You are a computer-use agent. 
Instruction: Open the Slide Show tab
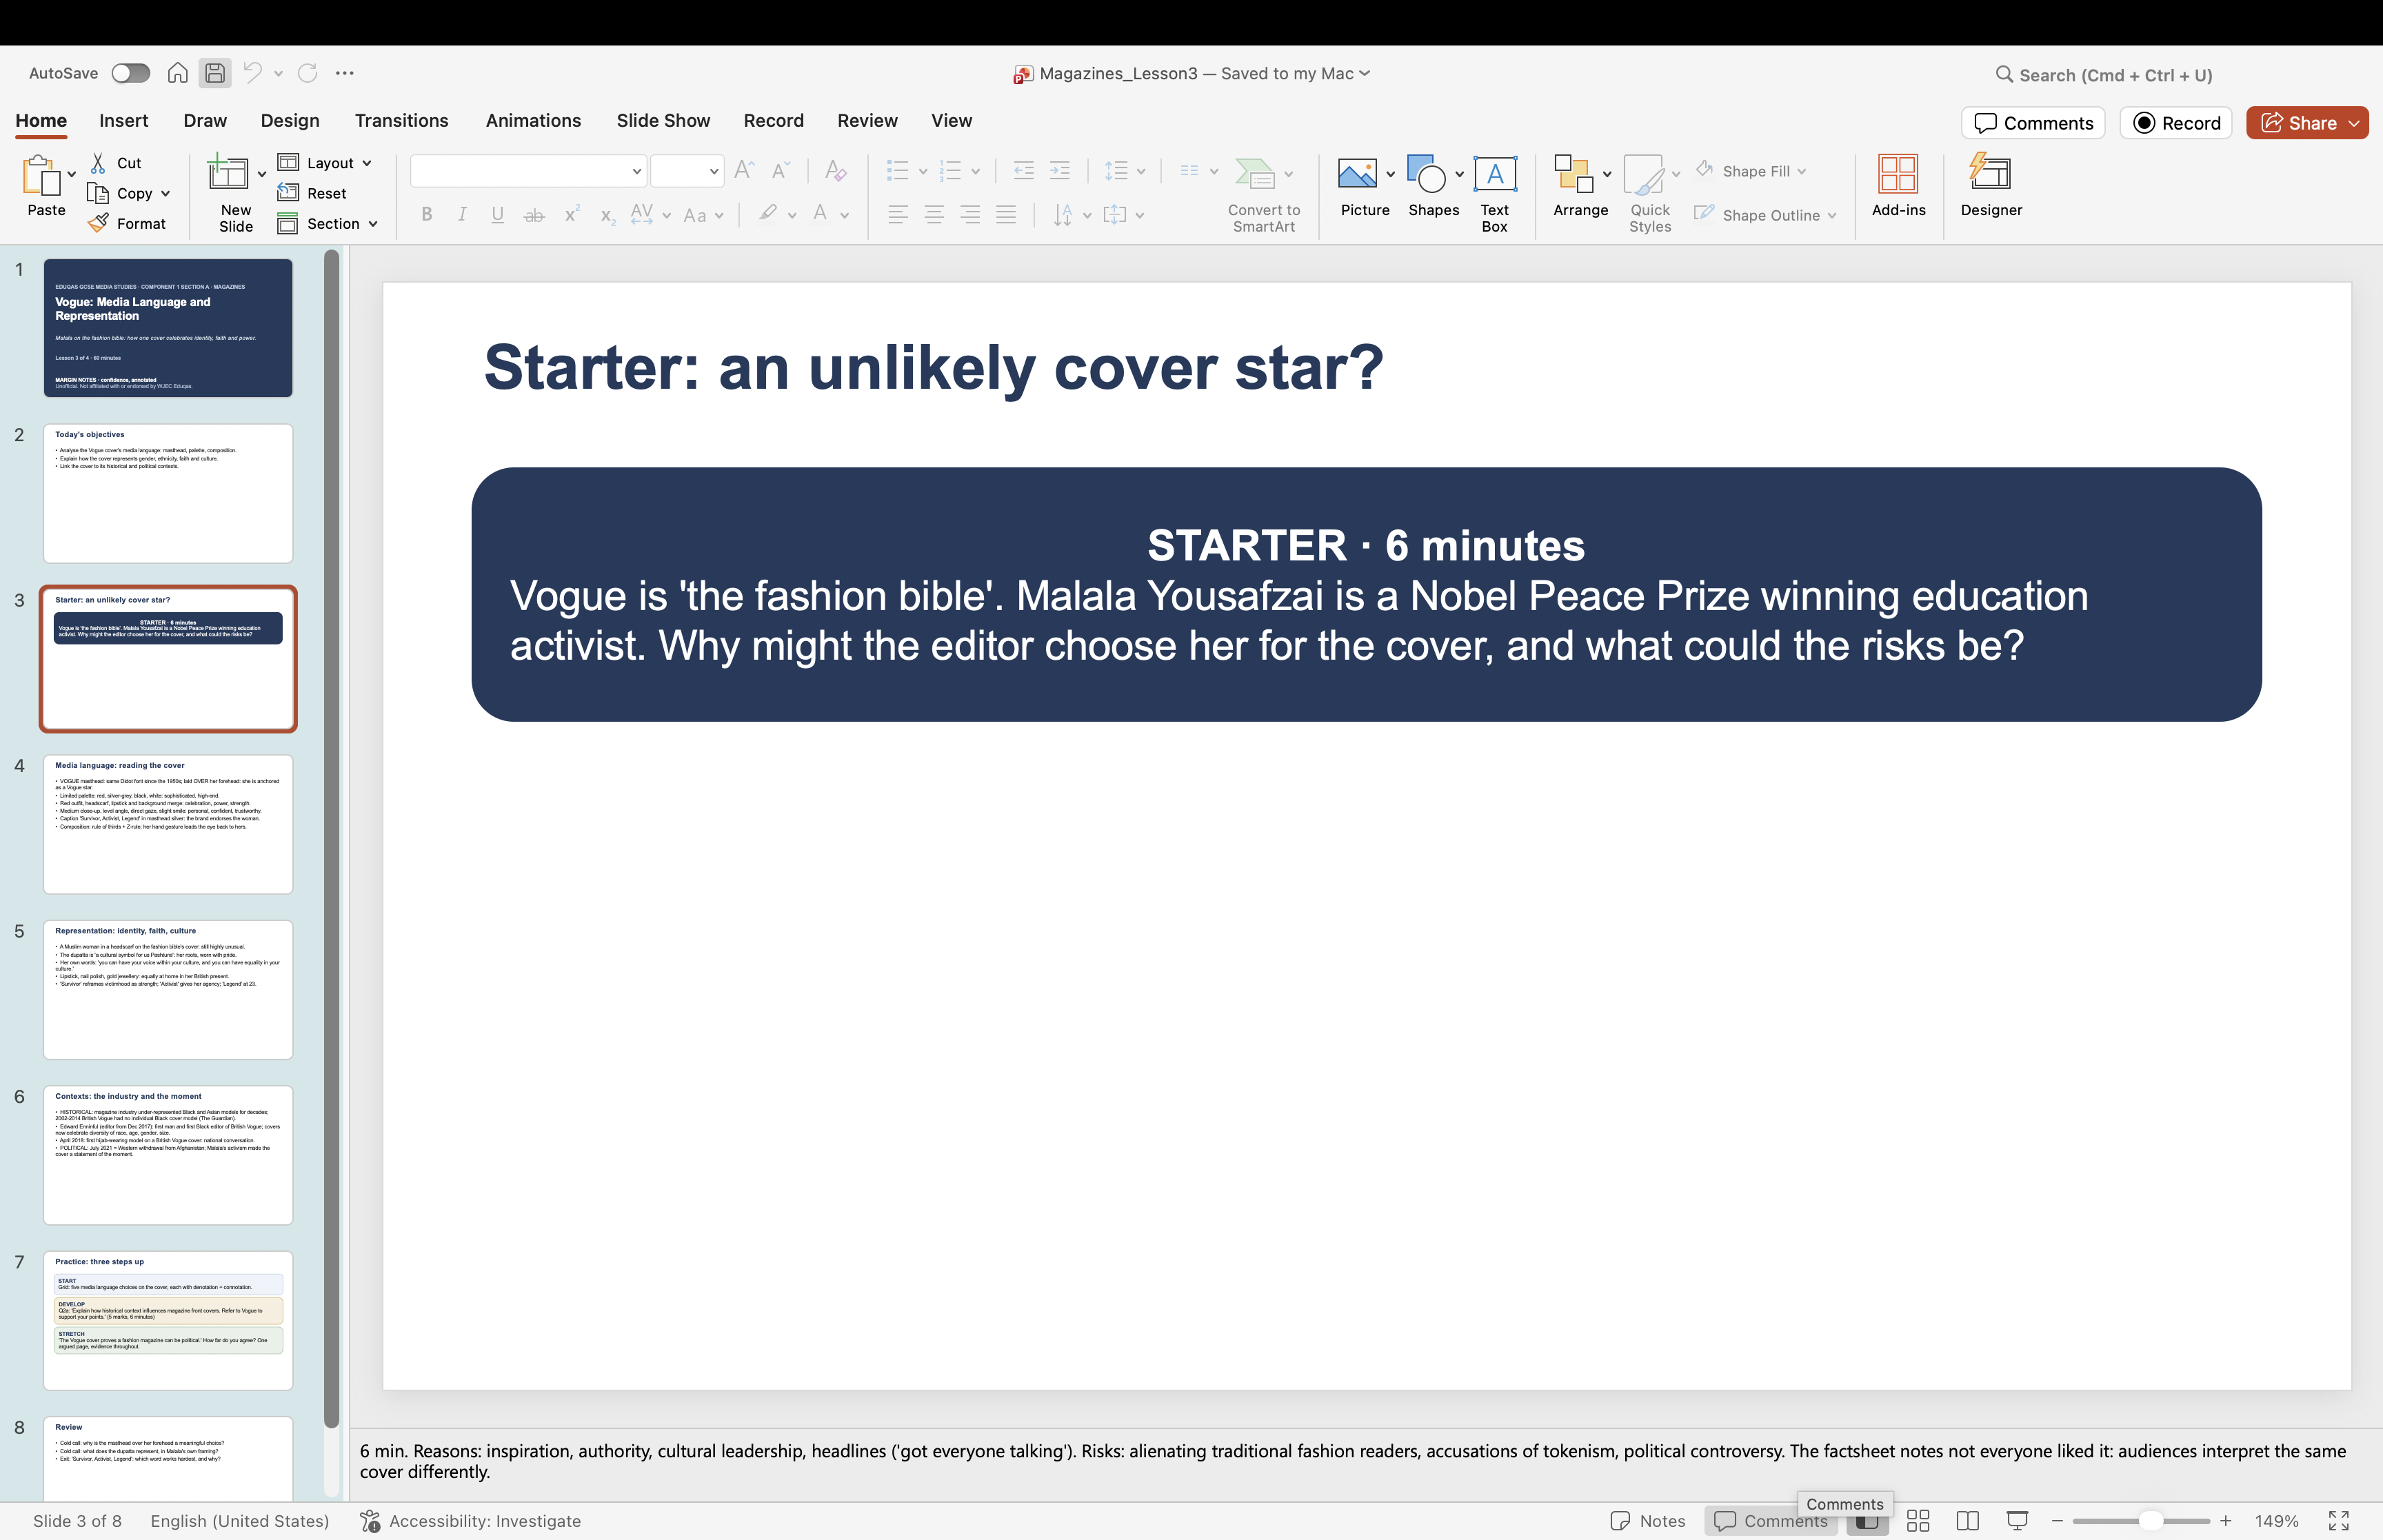(663, 120)
